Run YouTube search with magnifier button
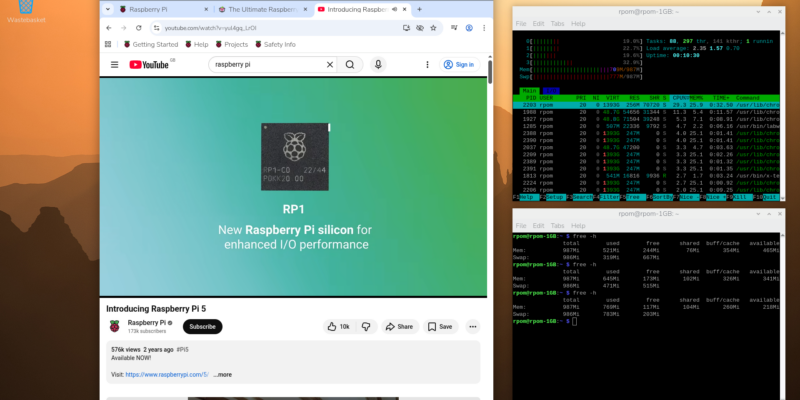The width and height of the screenshot is (800, 400). coord(350,64)
